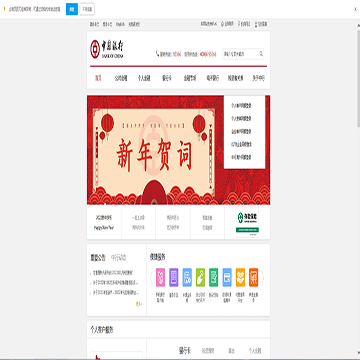Open the 个人金融 navigation menu

(x=144, y=78)
